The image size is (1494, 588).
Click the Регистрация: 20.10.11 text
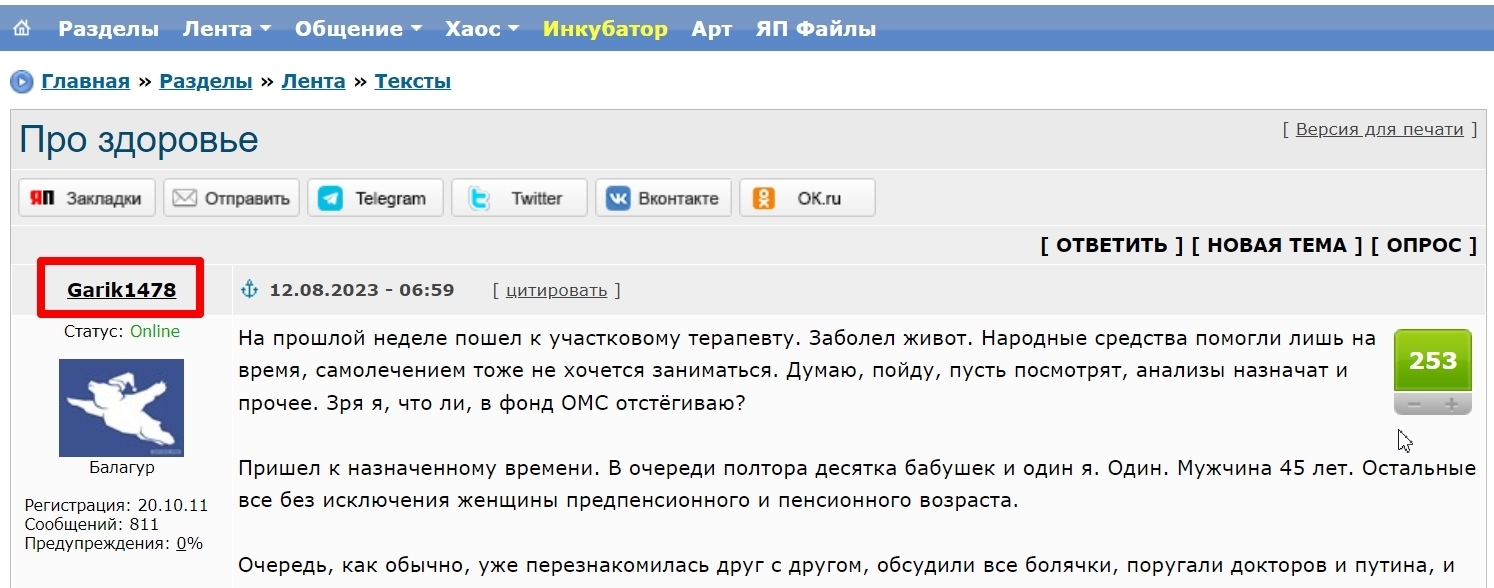(116, 505)
